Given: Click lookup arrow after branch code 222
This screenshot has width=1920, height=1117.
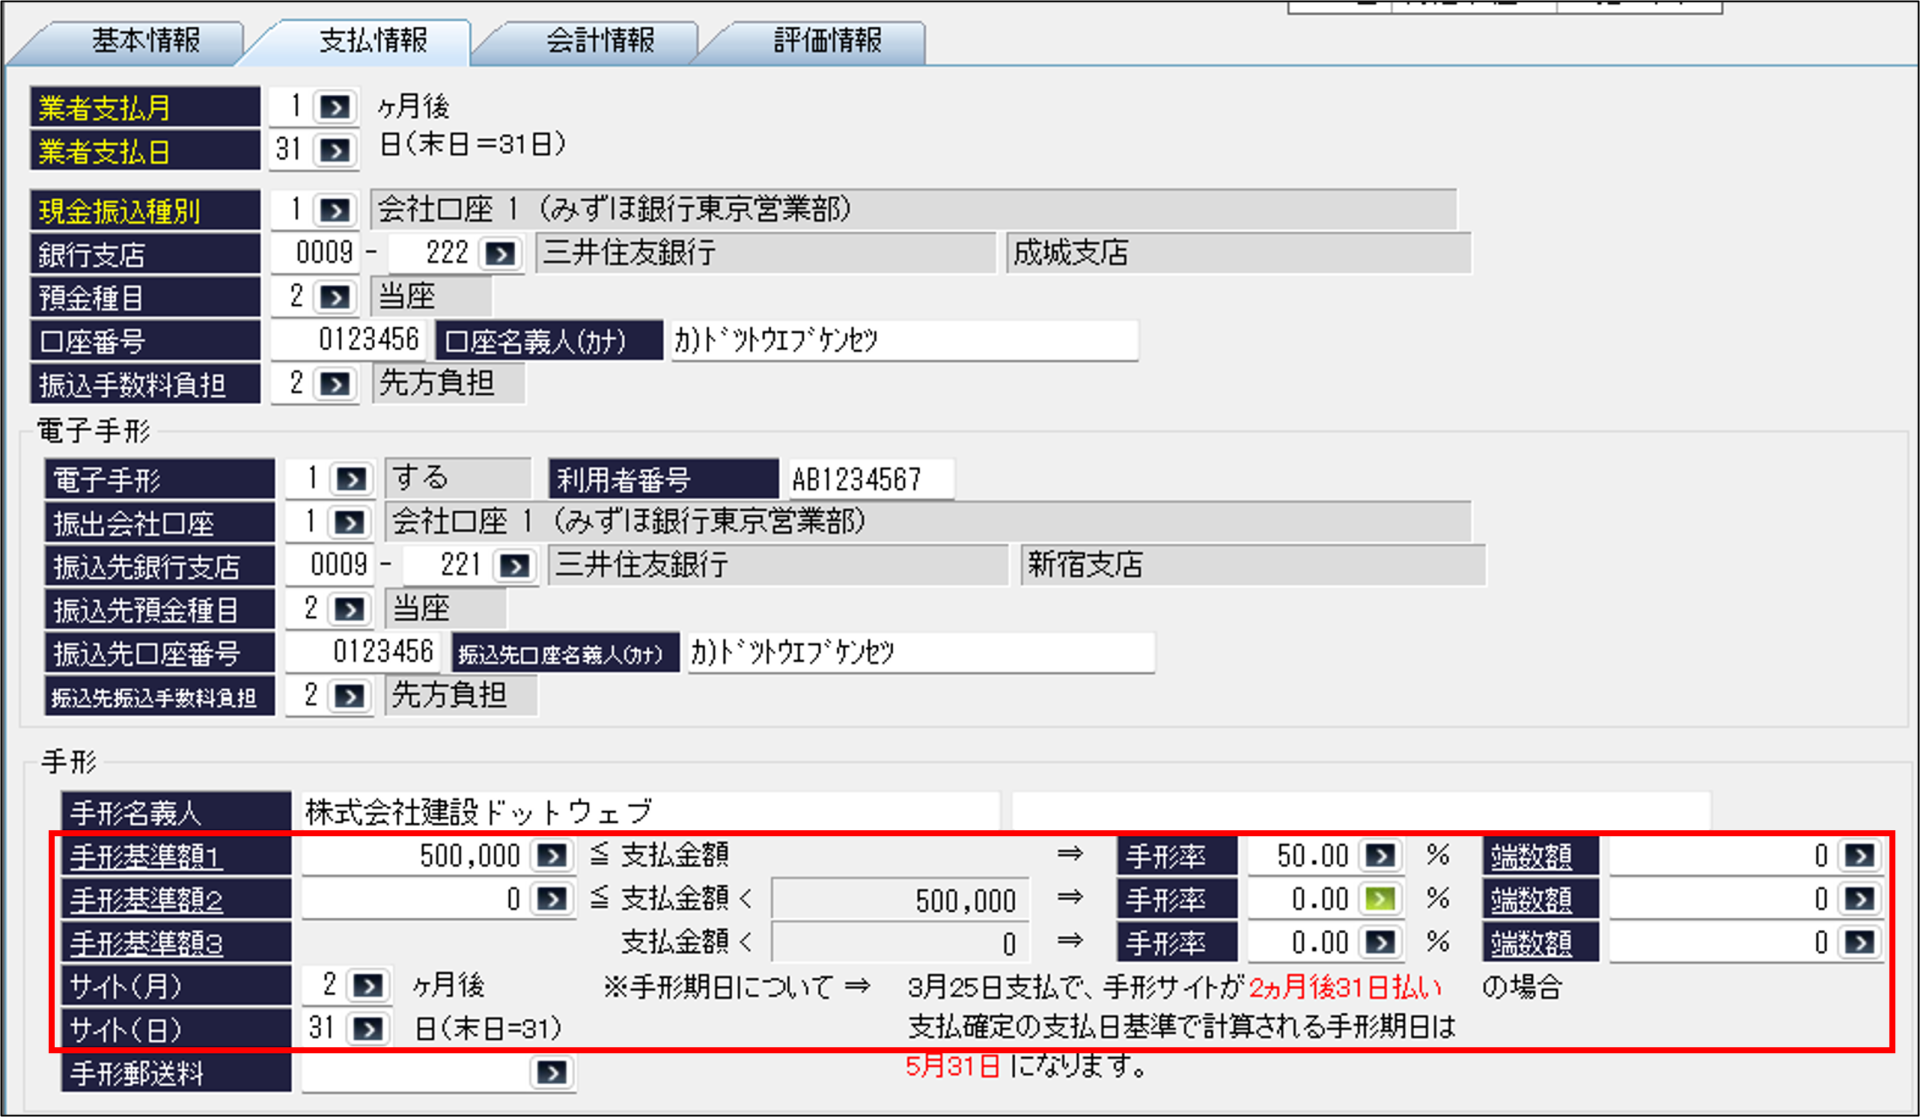Looking at the screenshot, I should click(500, 254).
